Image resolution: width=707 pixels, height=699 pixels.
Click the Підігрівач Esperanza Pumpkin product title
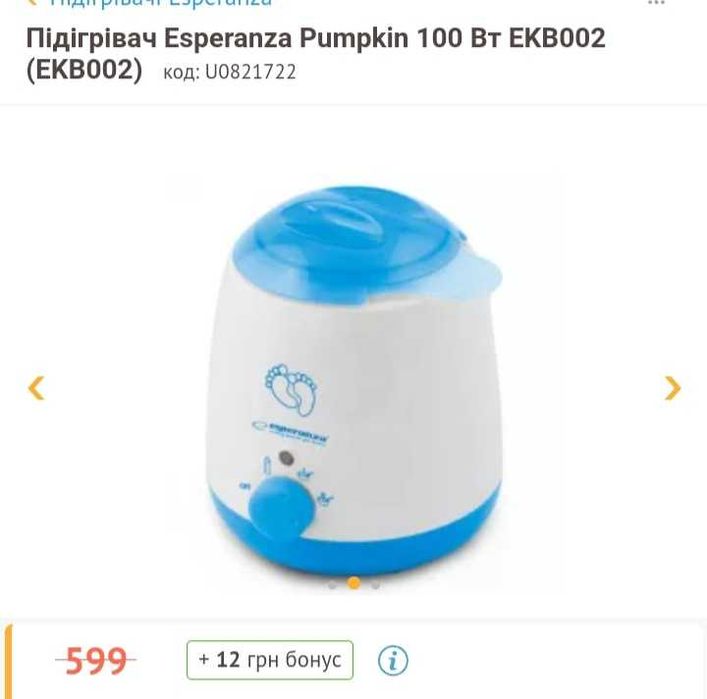pyautogui.click(x=316, y=54)
